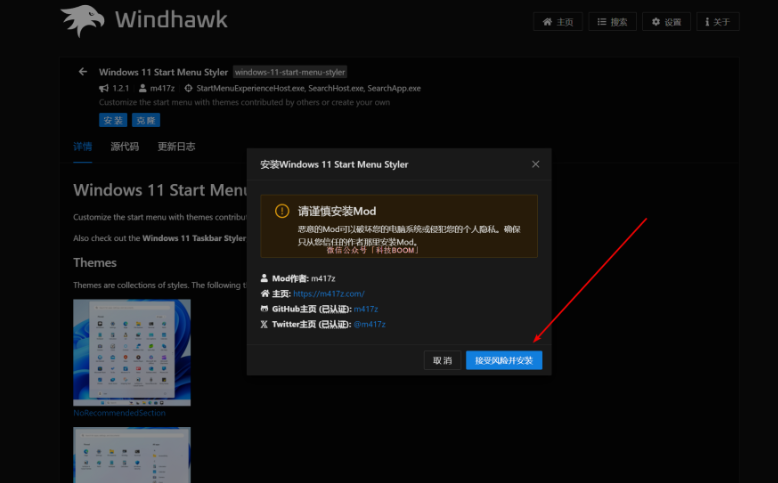Click the Mod作者 author row
Image resolution: width=778 pixels, height=483 pixels.
(x=298, y=278)
